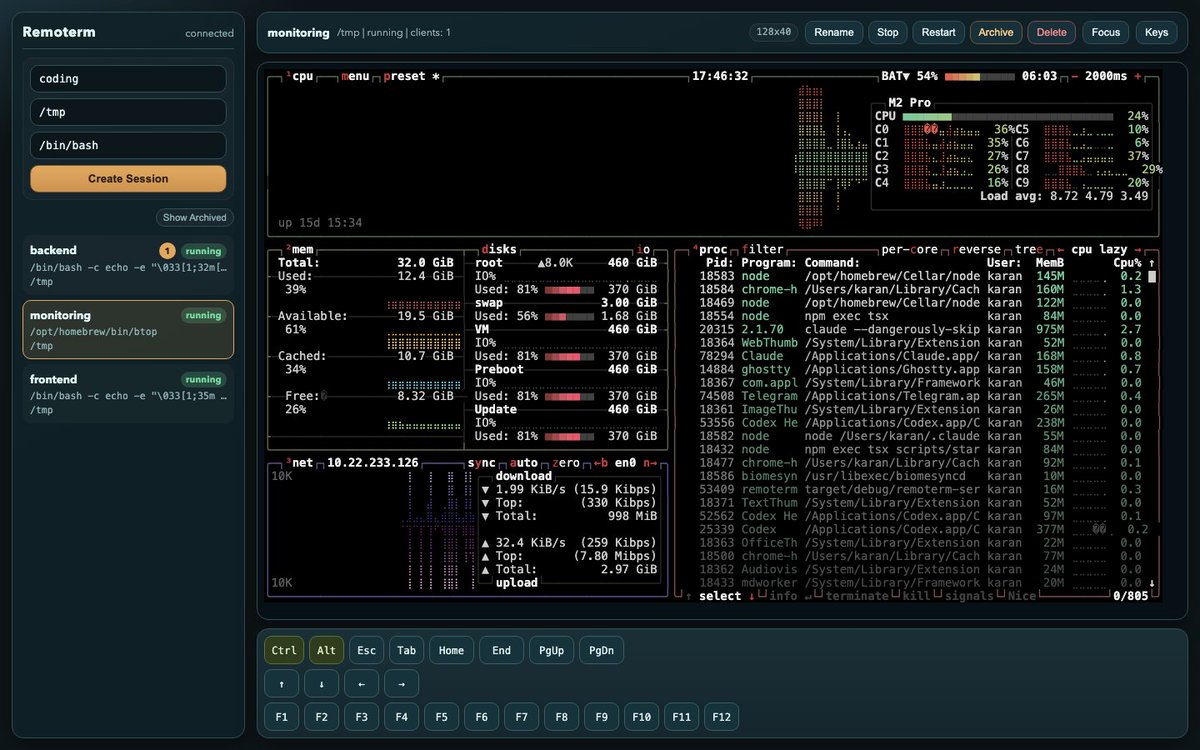Screen dimensions: 1200x750
Task: Archive the monitoring session
Action: click(x=996, y=32)
